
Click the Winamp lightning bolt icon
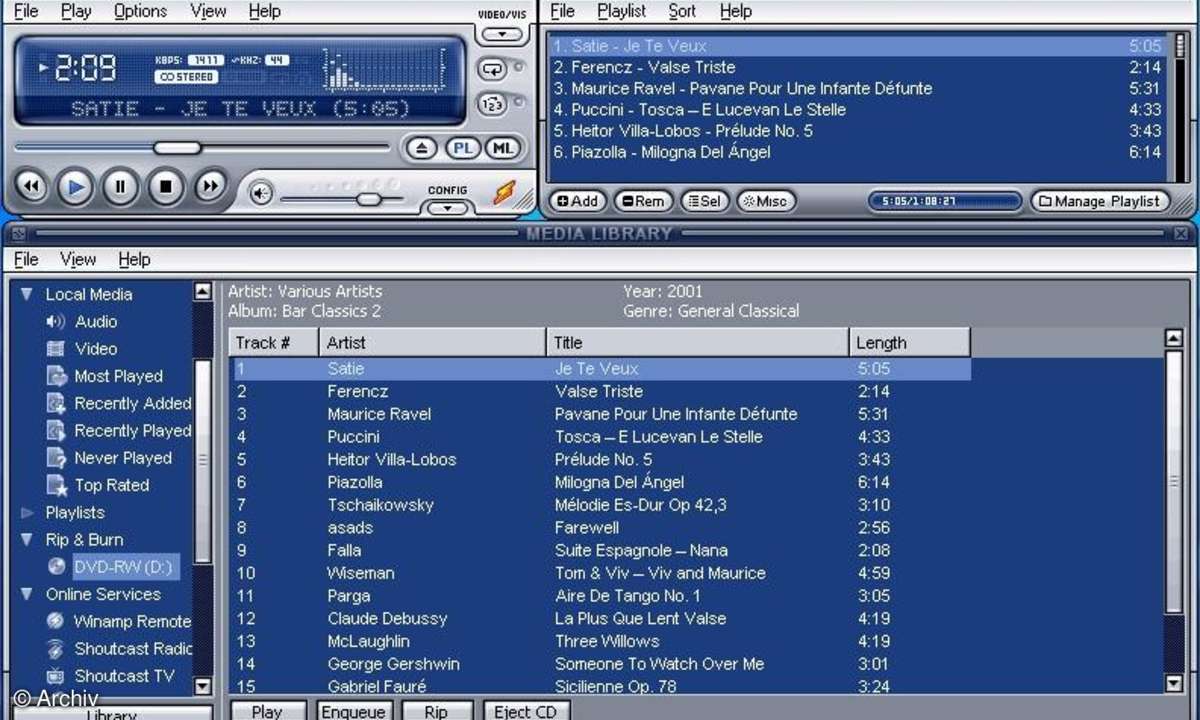(x=505, y=193)
